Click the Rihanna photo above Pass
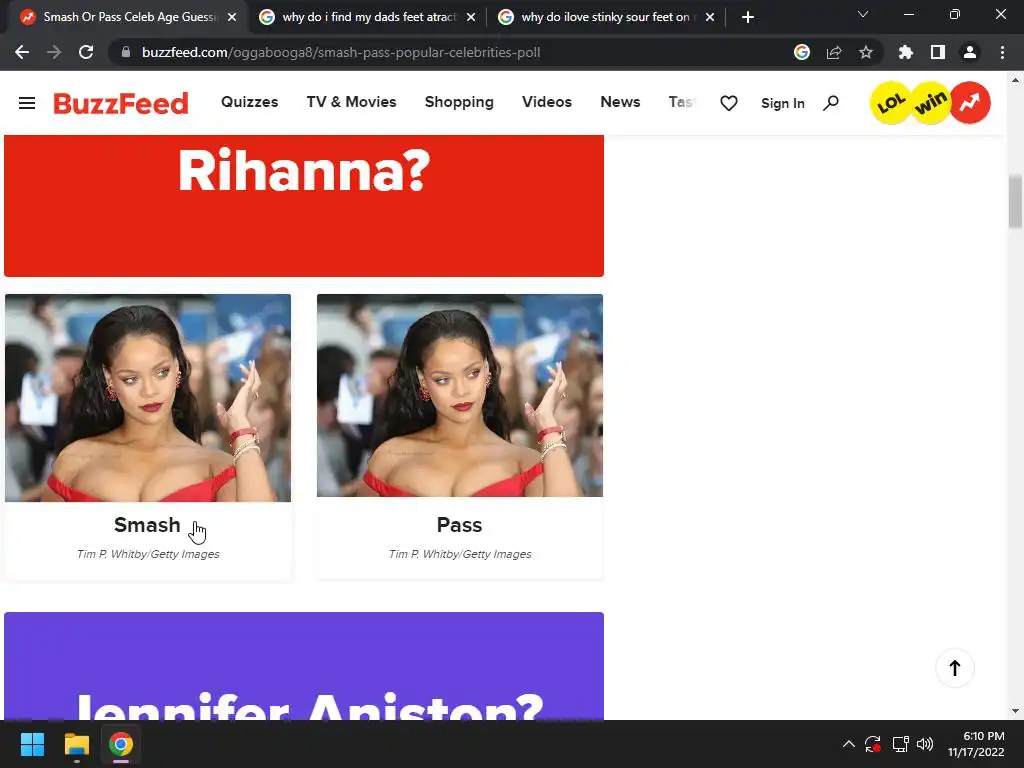The width and height of the screenshot is (1024, 768). click(460, 395)
